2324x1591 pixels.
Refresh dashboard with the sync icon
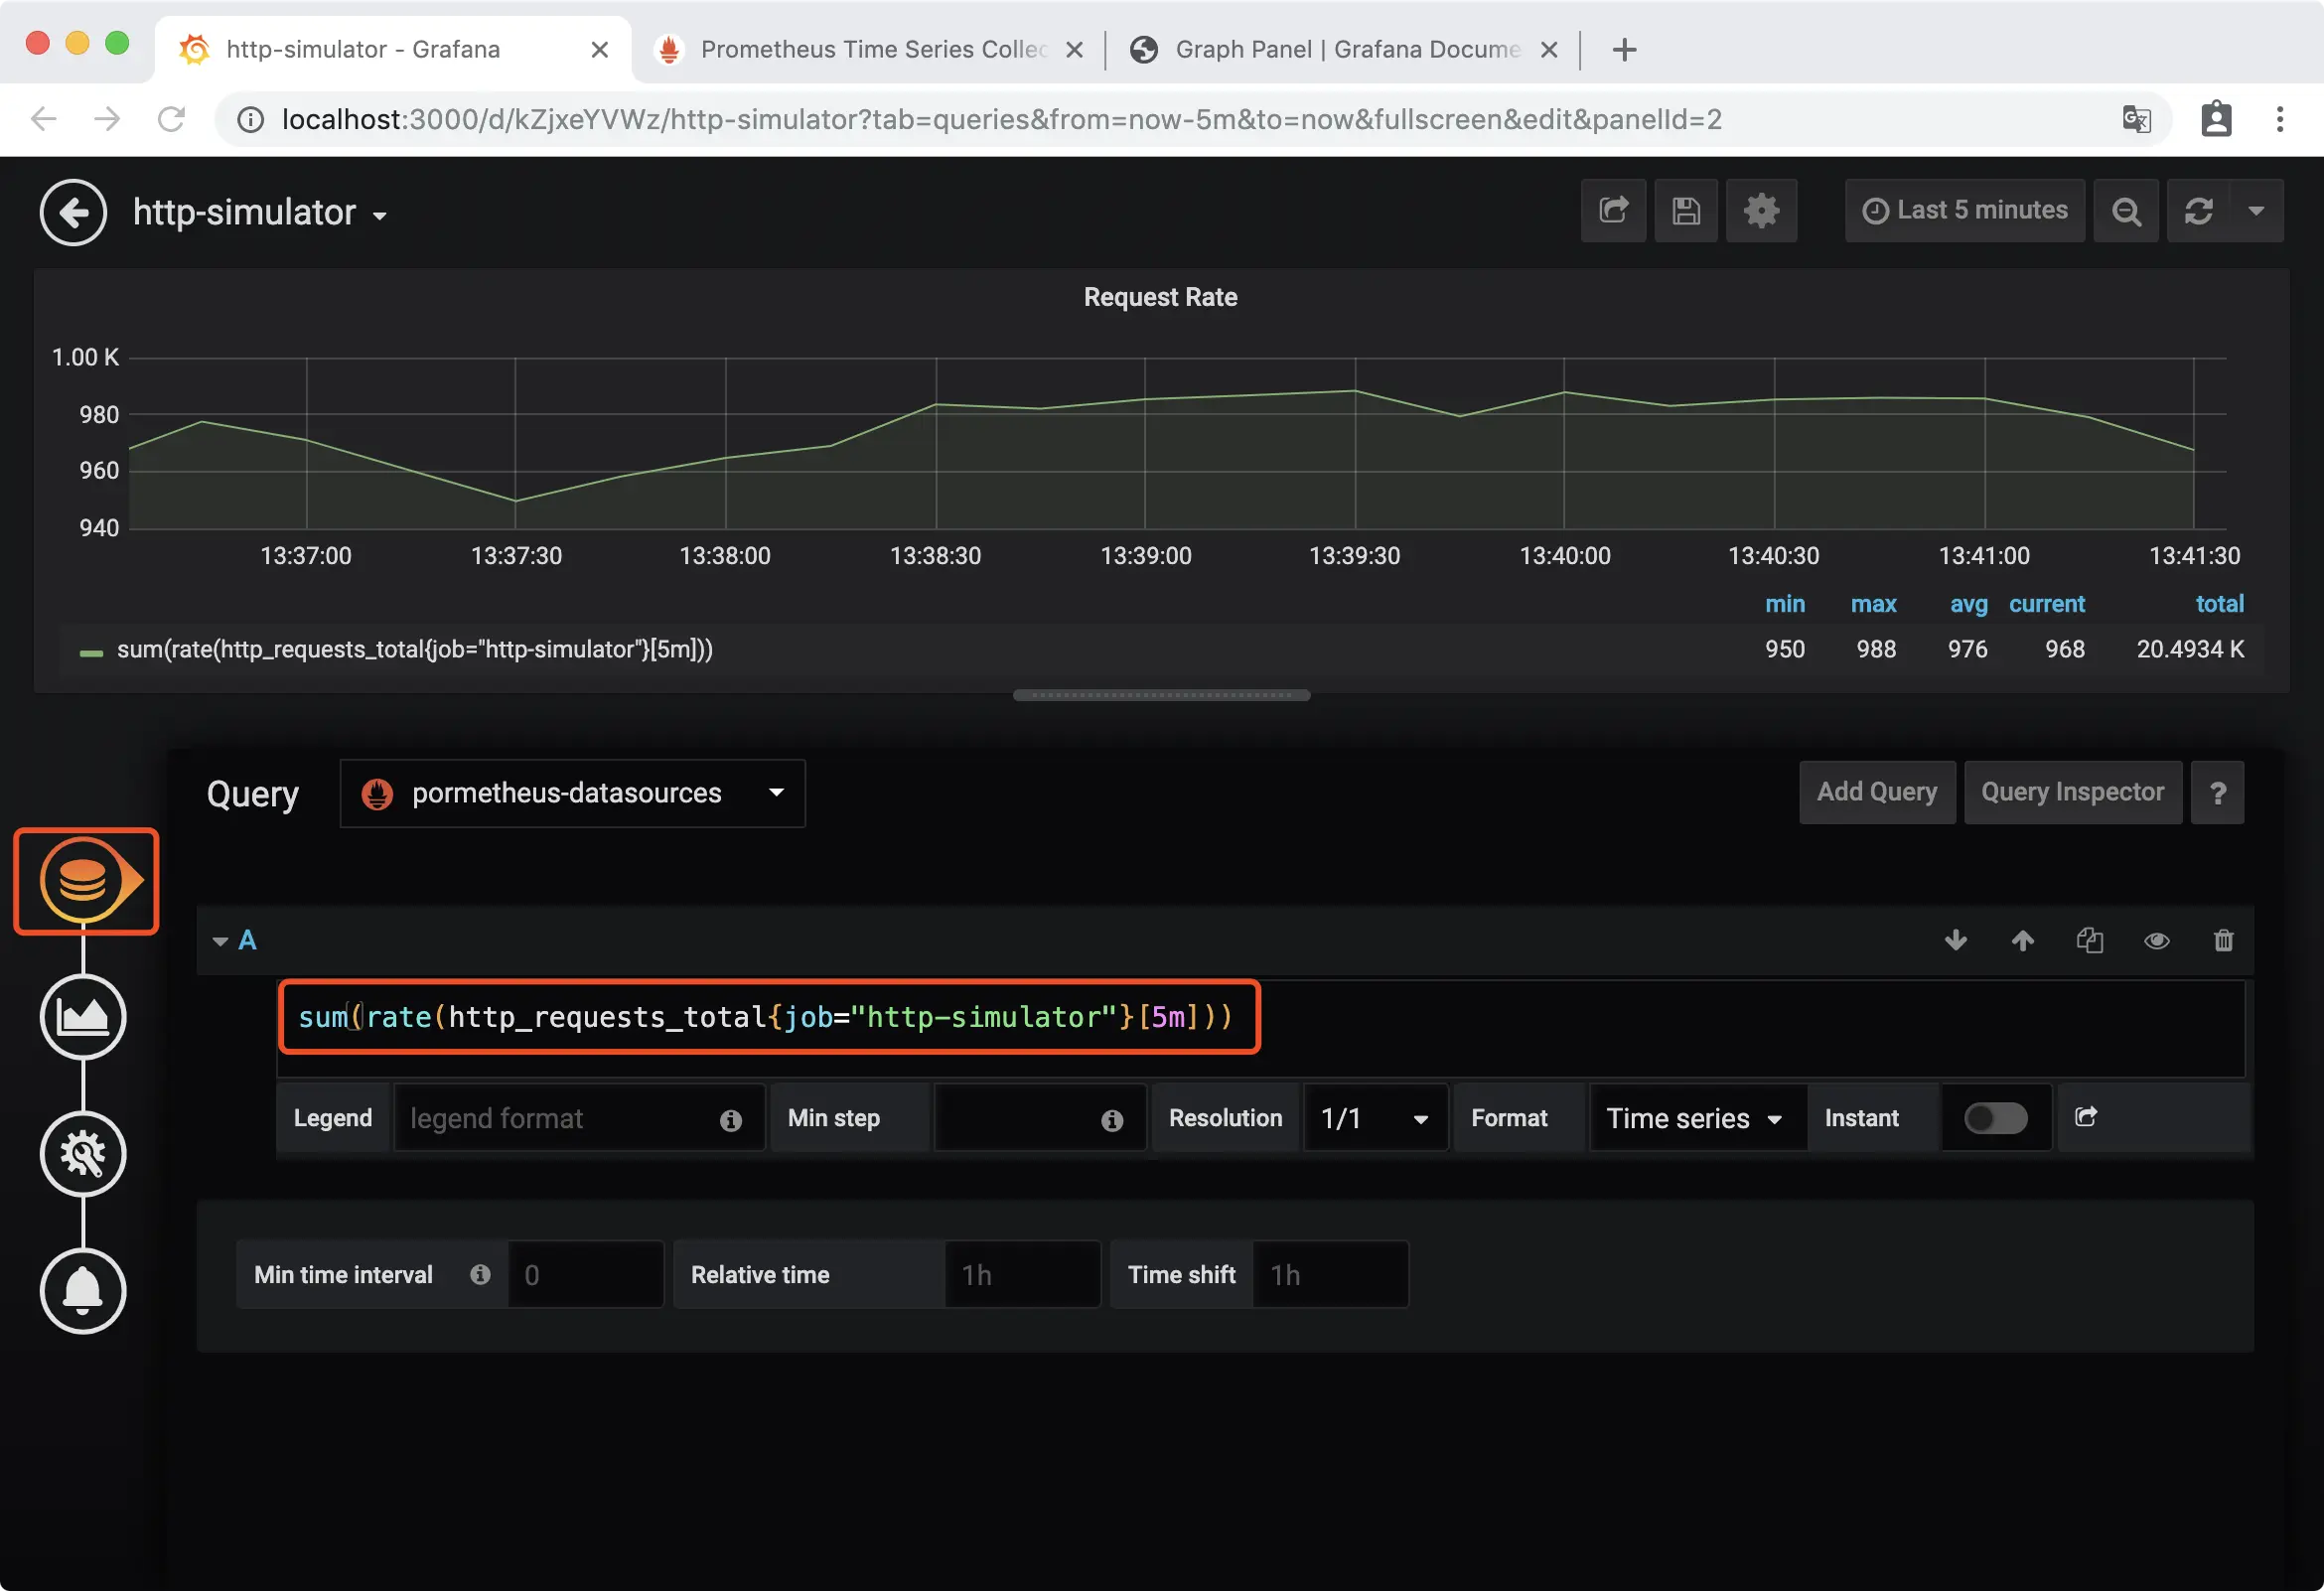[x=2198, y=211]
